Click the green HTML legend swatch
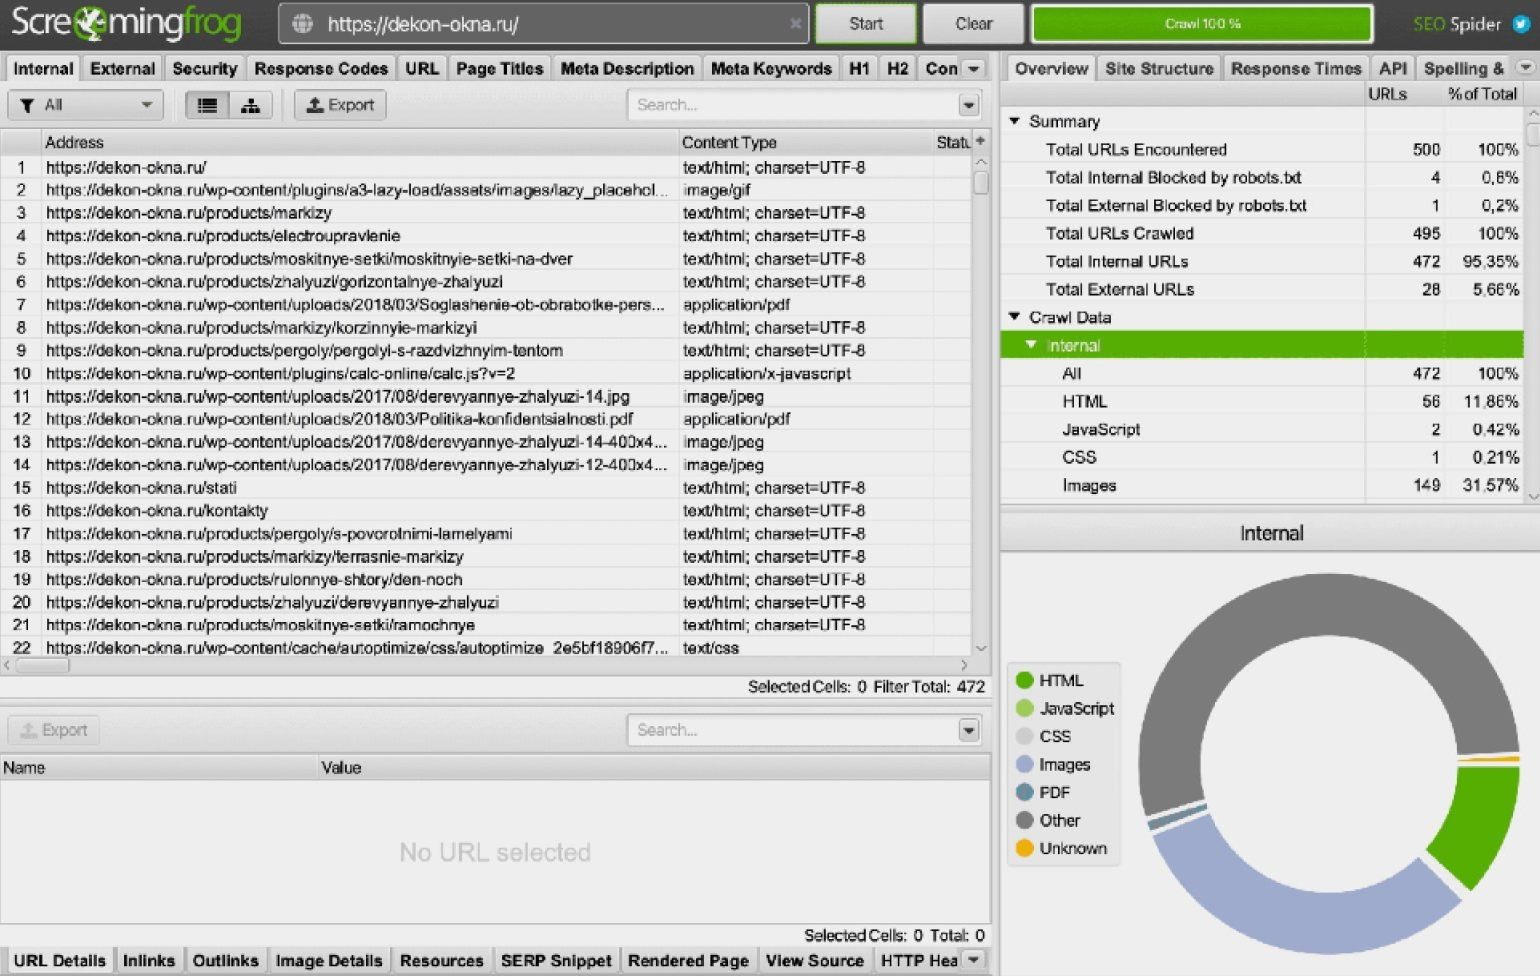This screenshot has height=976, width=1540. click(1024, 680)
